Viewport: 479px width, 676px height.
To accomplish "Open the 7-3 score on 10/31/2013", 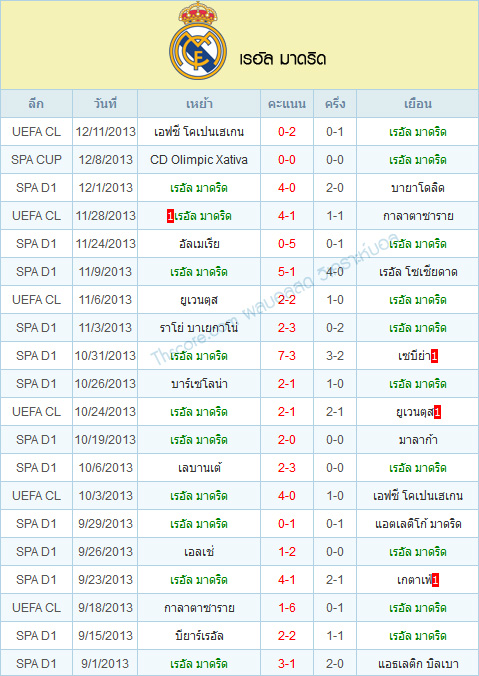I will [x=287, y=356].
